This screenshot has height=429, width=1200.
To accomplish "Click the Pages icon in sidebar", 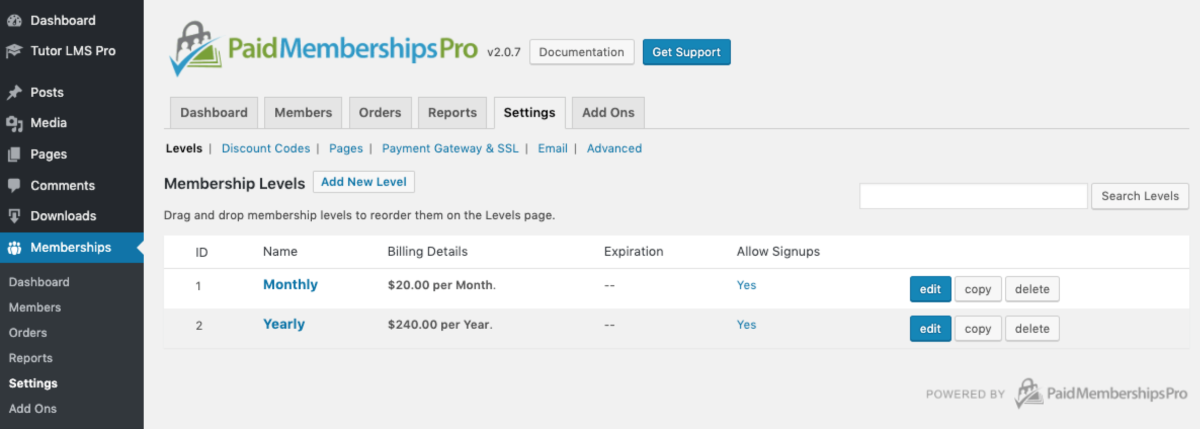I will [14, 154].
